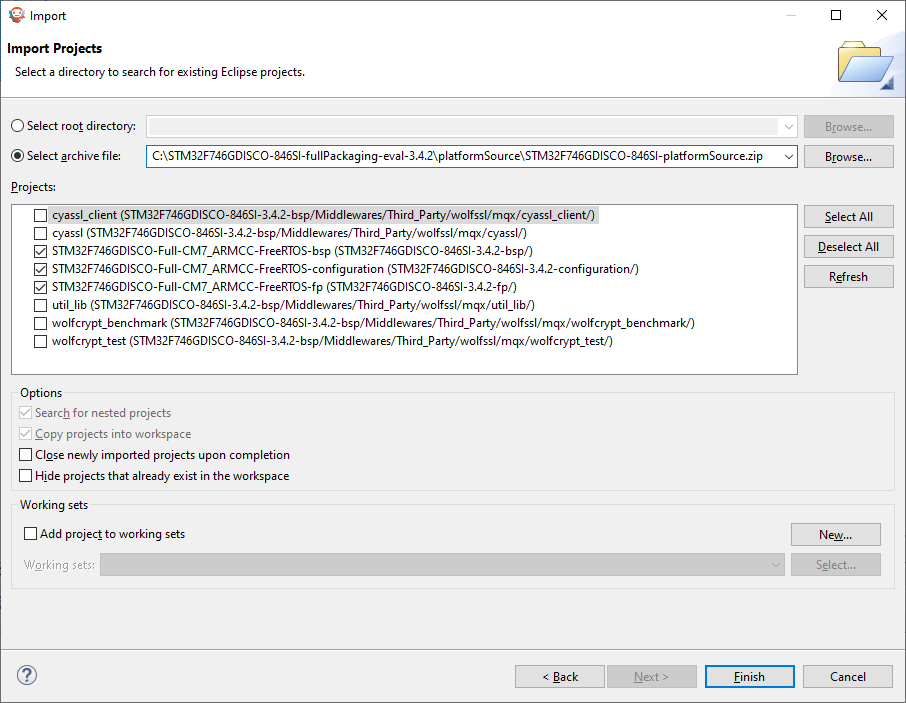Uncheck the STM32F746GDISCO-Full-CM7_ARMCC-FreeRTOS-bsp project
The height and width of the screenshot is (703, 906).
(39, 251)
